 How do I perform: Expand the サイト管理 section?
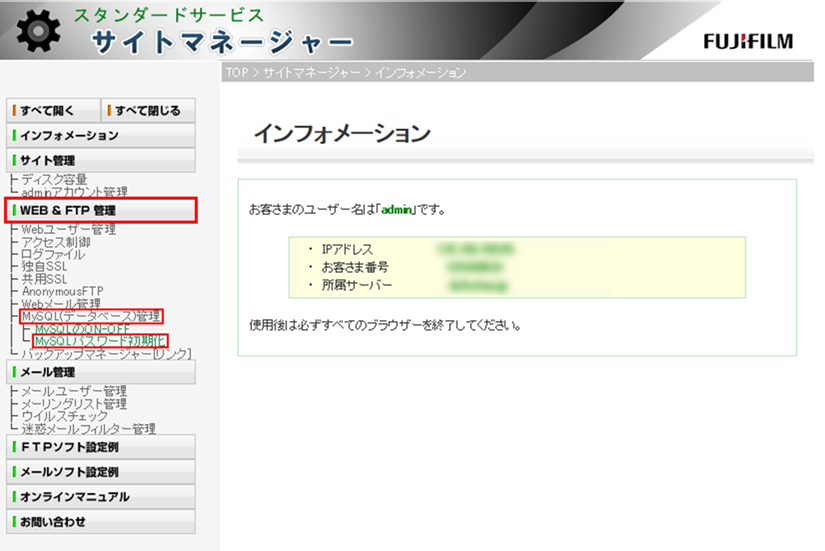click(100, 160)
